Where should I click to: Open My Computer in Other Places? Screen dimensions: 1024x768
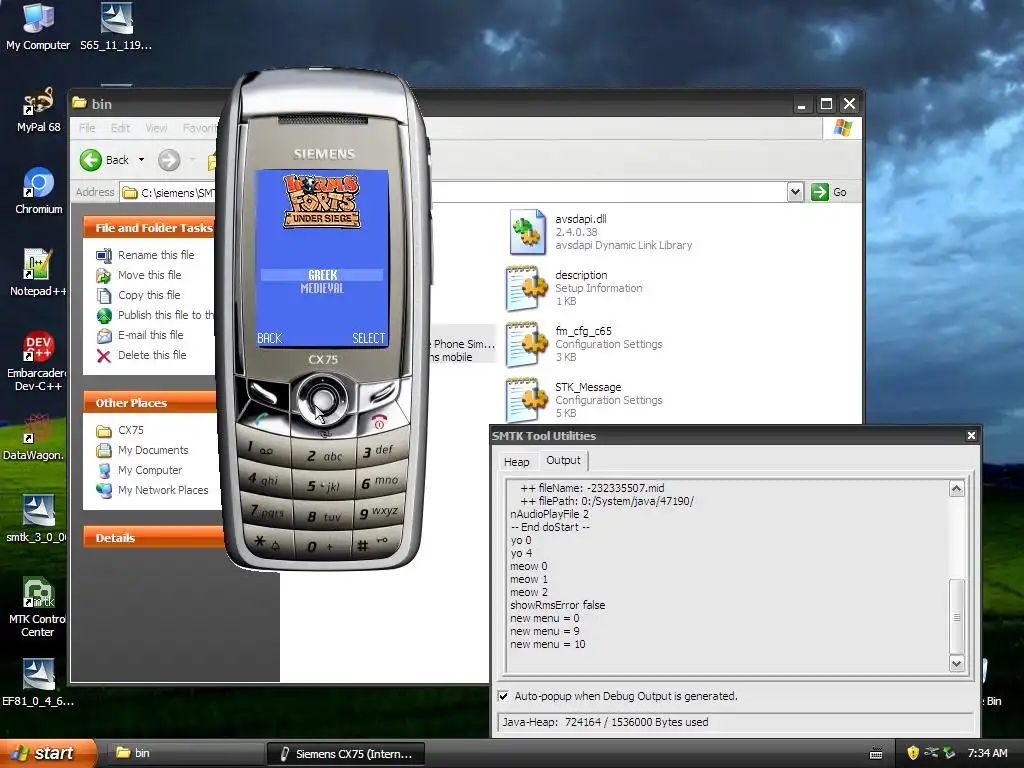point(150,470)
